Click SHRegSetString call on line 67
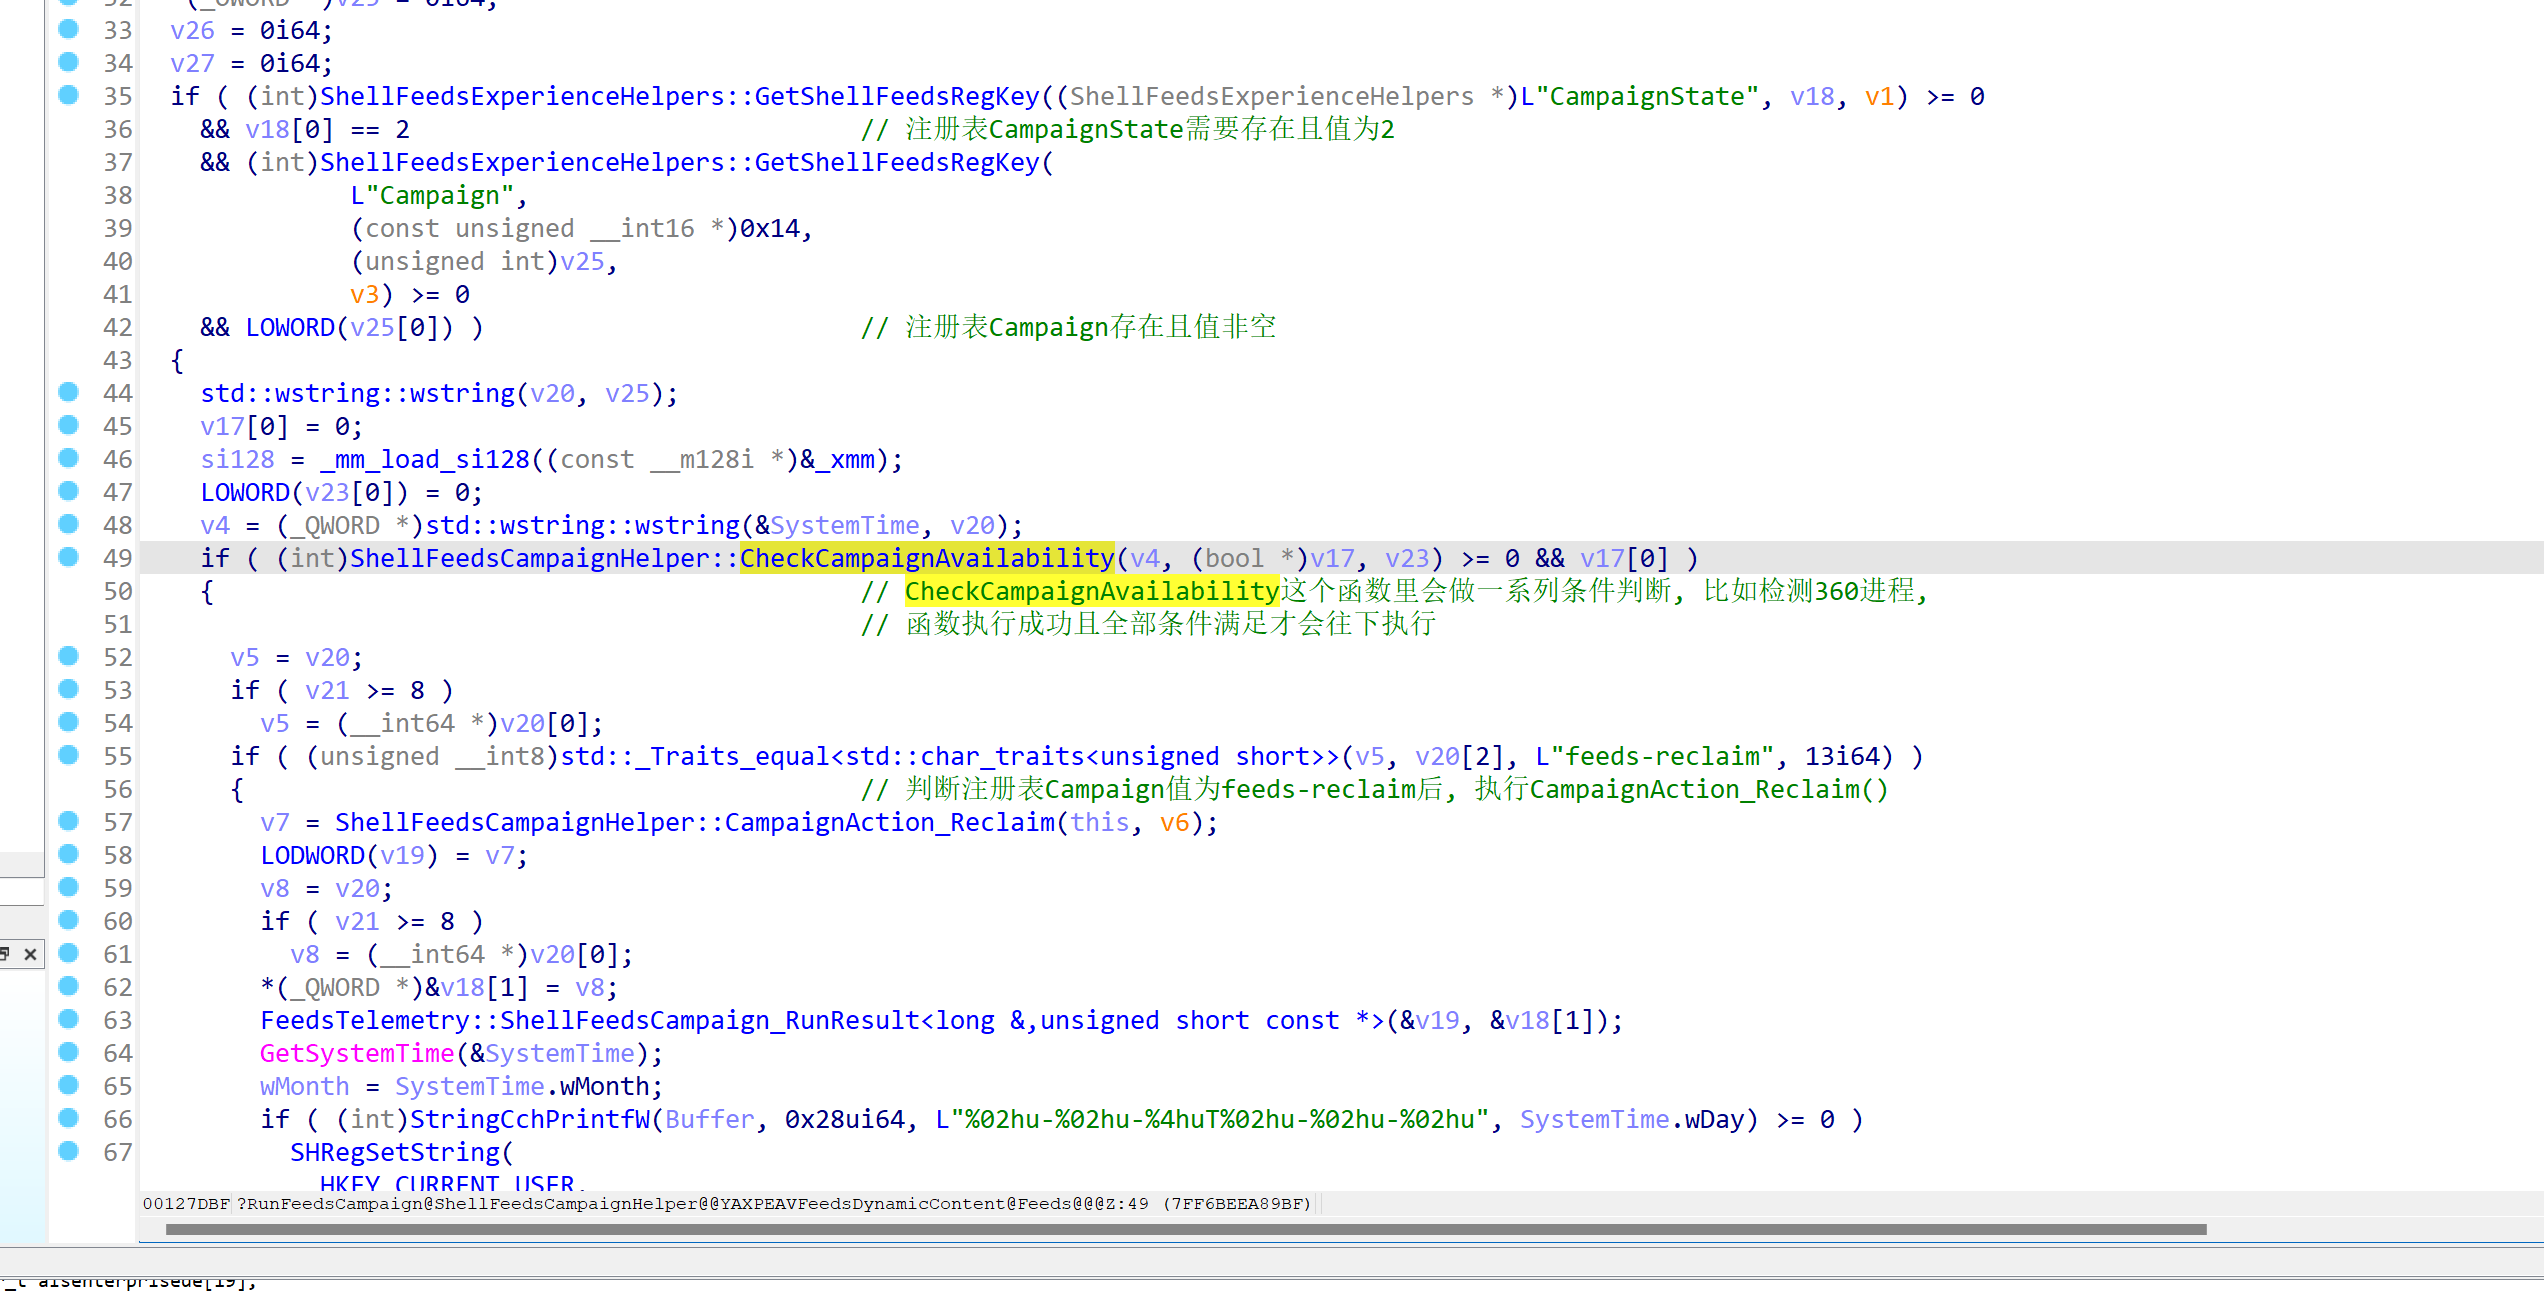Viewport: 2544px width, 1295px height. tap(395, 1152)
